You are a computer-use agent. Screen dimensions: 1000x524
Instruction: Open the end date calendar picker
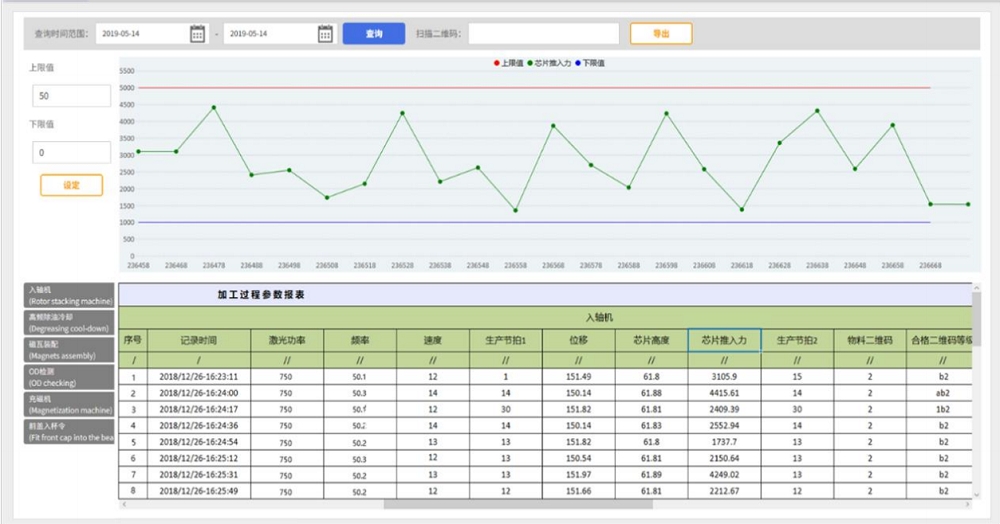click(325, 34)
